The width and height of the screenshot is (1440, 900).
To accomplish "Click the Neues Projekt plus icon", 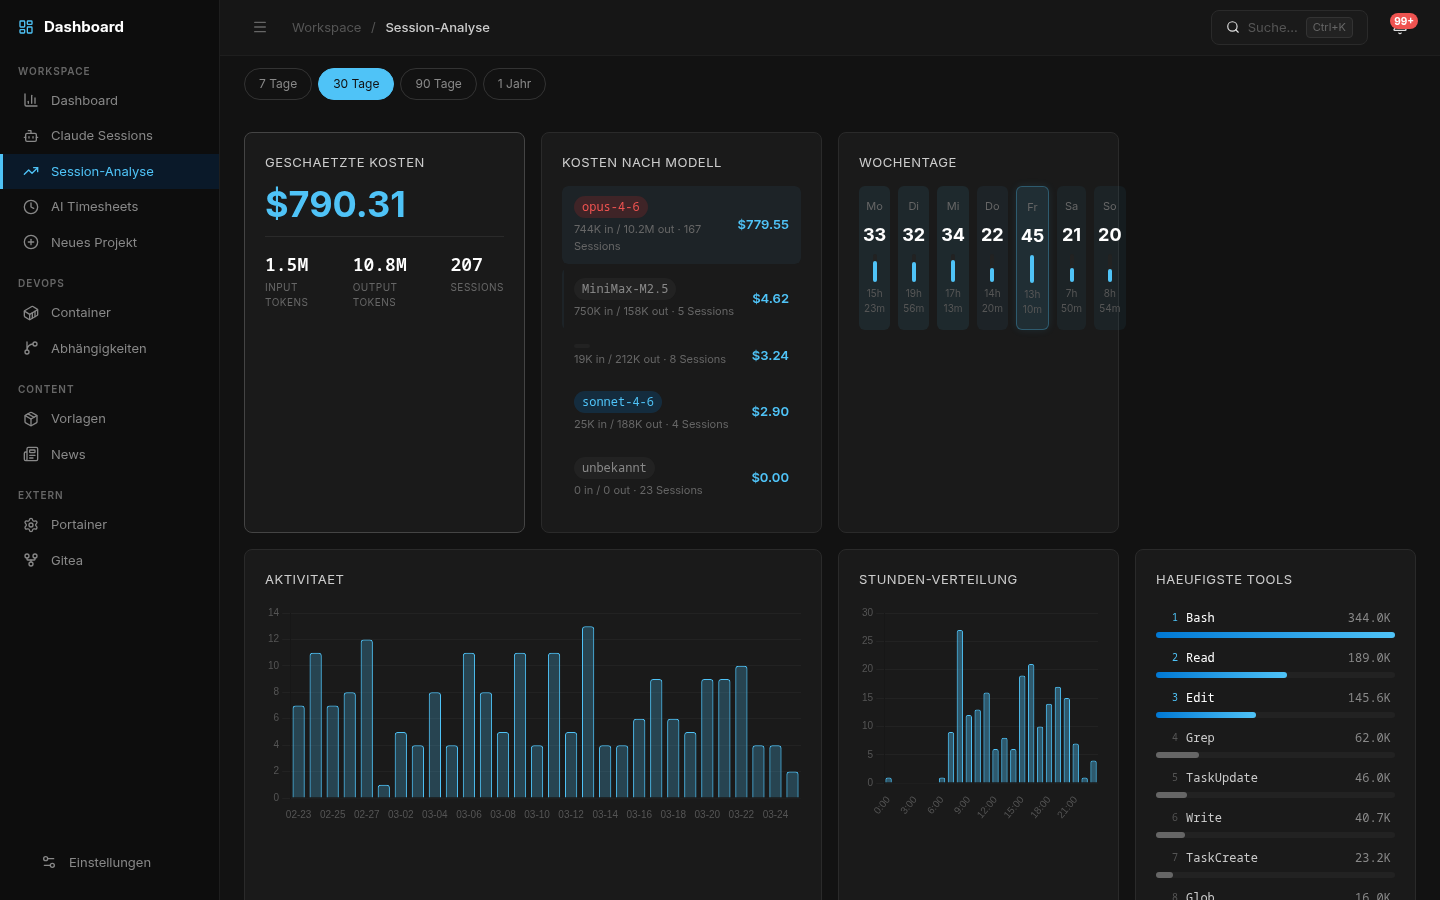I will (x=30, y=242).
